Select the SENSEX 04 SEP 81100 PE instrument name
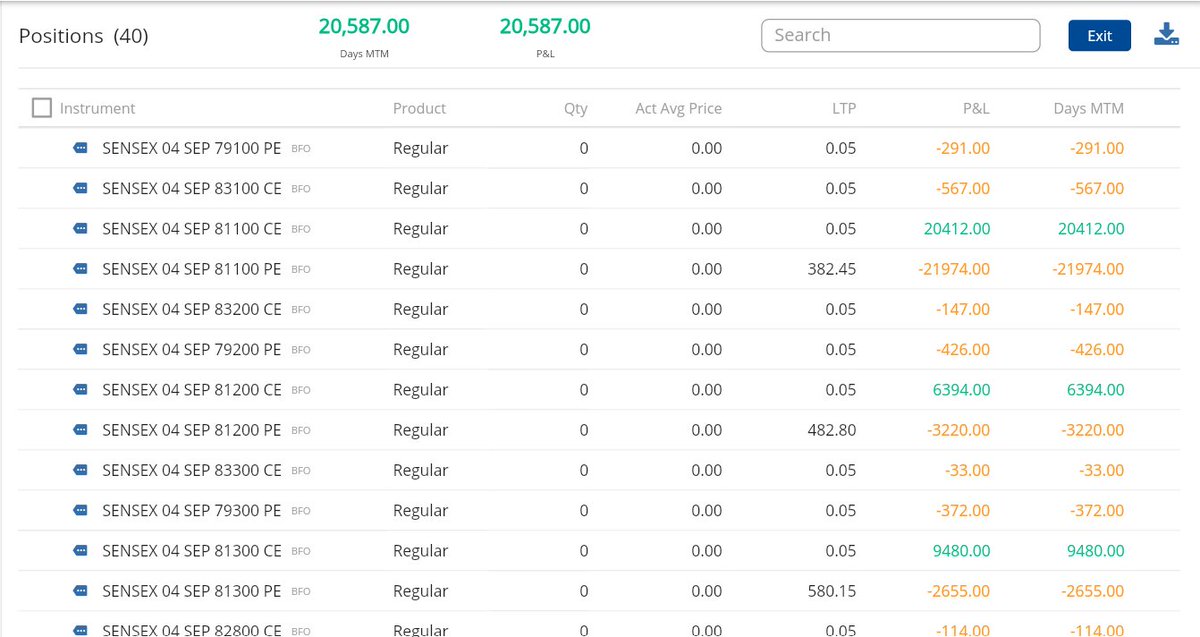The image size is (1200, 637). point(192,269)
